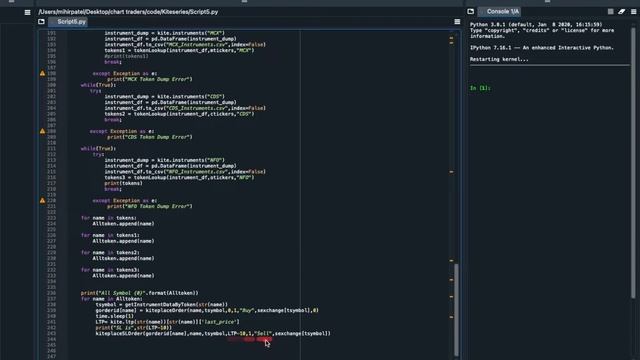The image size is (640, 360).
Task: Click the print(tokens) code line
Action: click(123, 183)
